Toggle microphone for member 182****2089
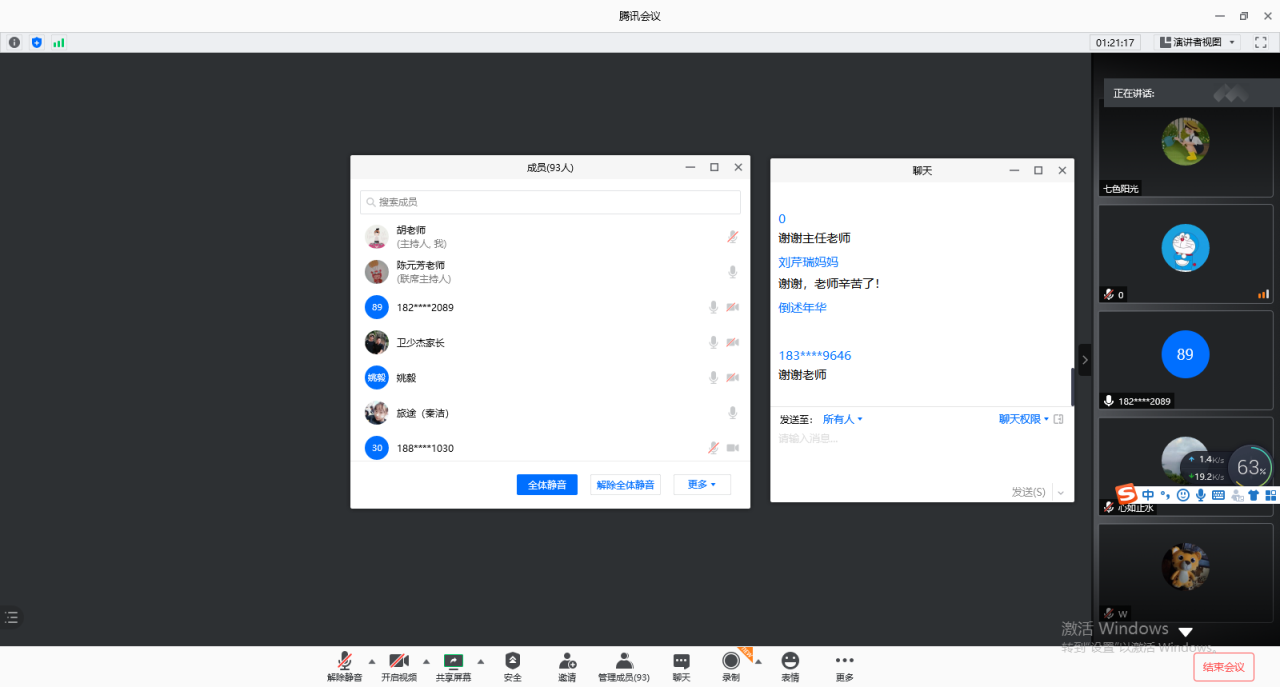The height and width of the screenshot is (687, 1280). (713, 307)
